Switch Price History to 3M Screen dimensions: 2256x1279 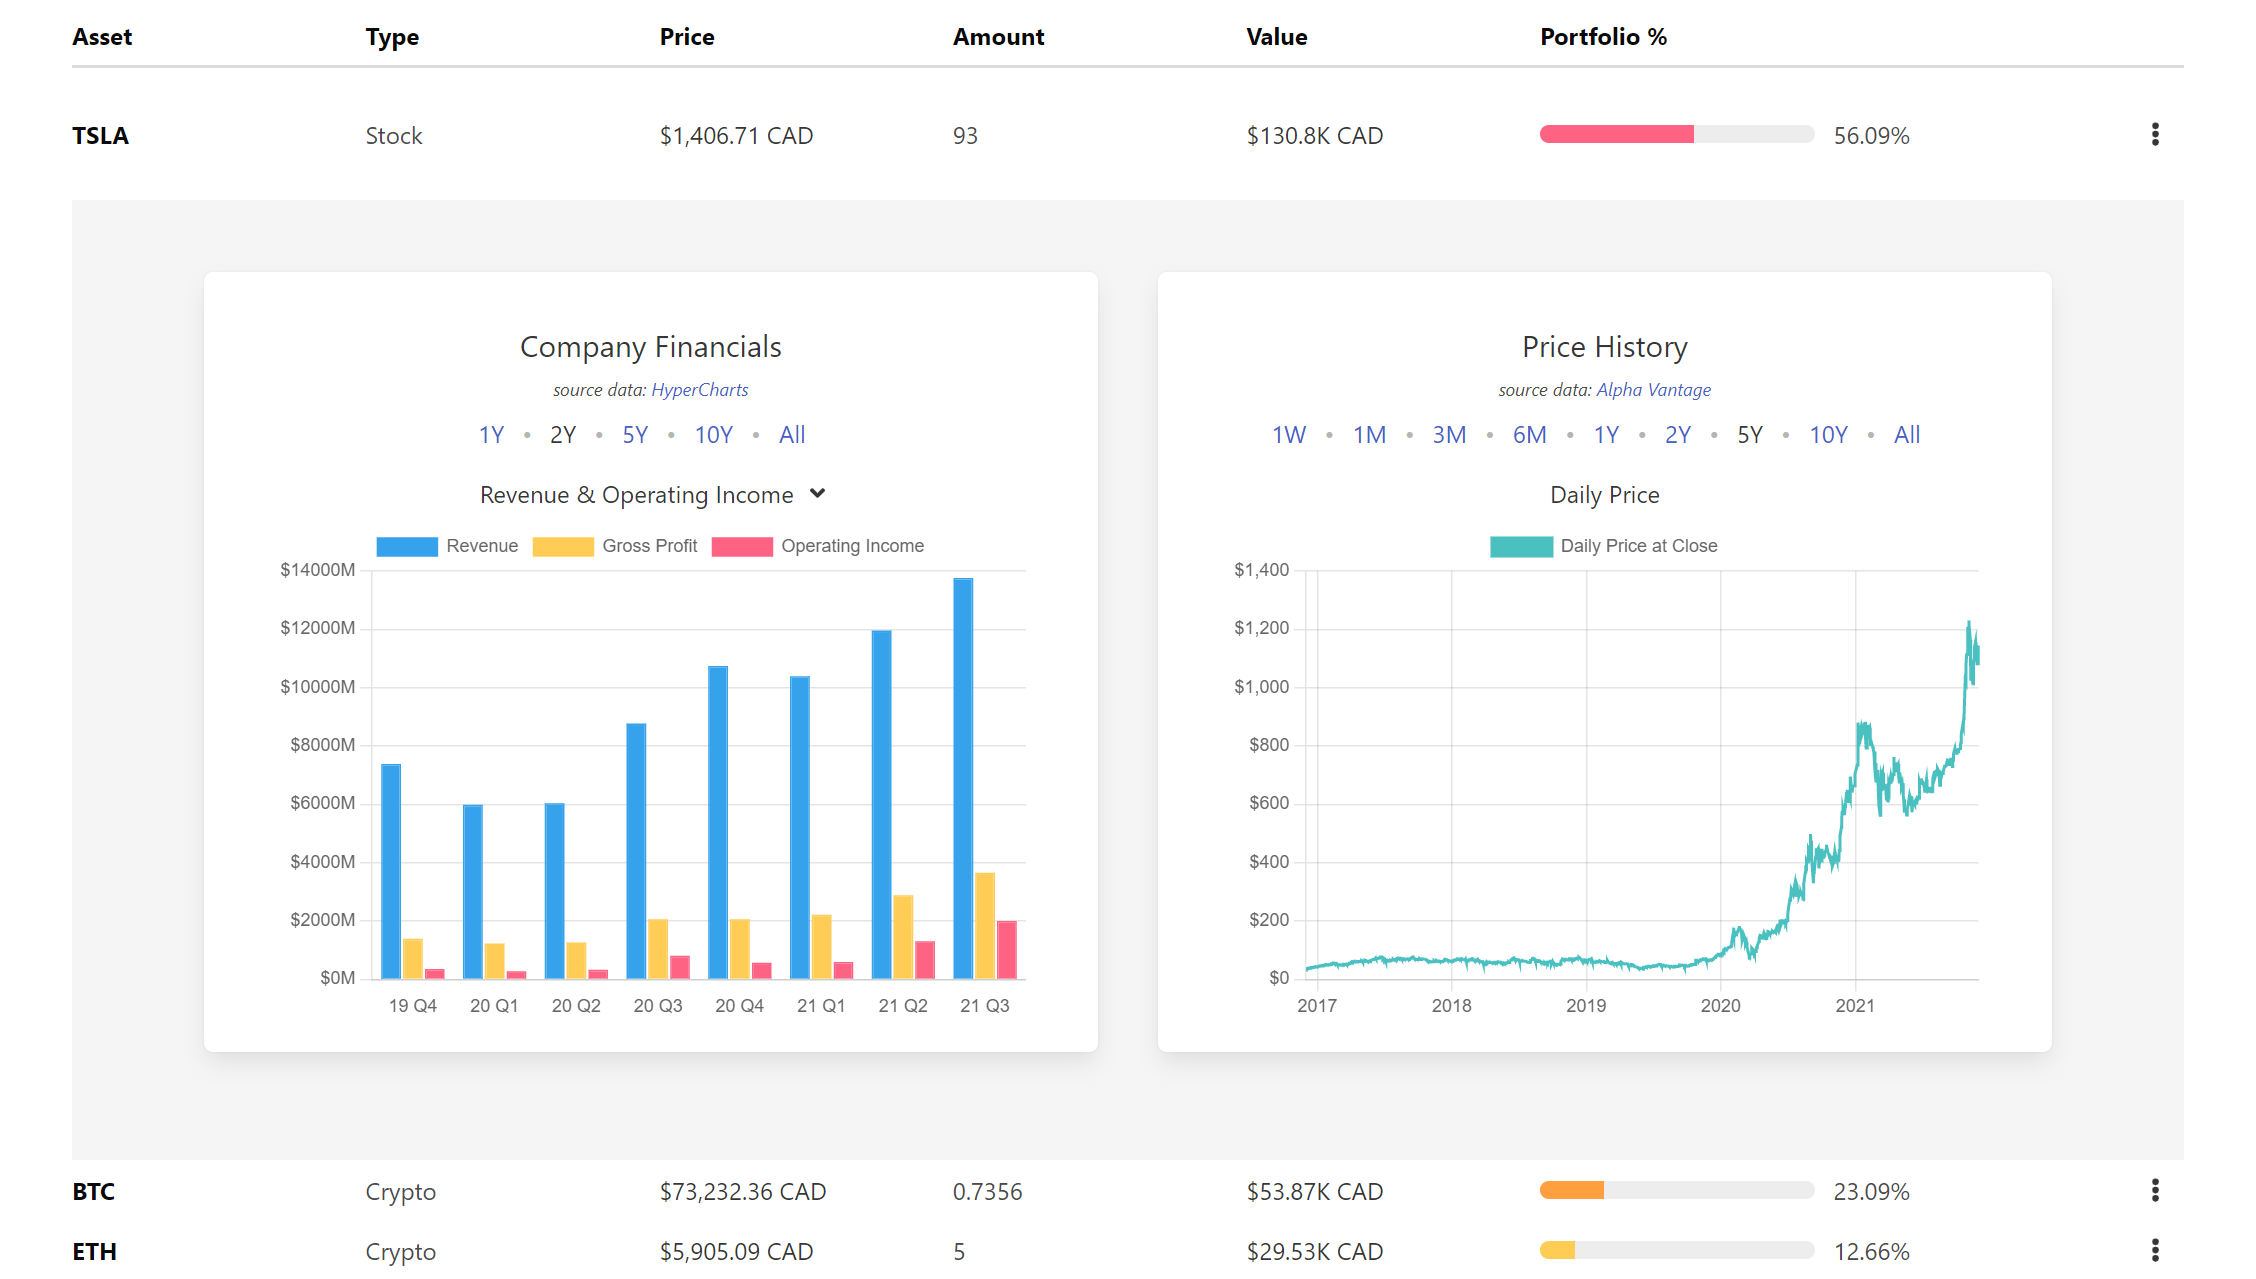[x=1449, y=435]
